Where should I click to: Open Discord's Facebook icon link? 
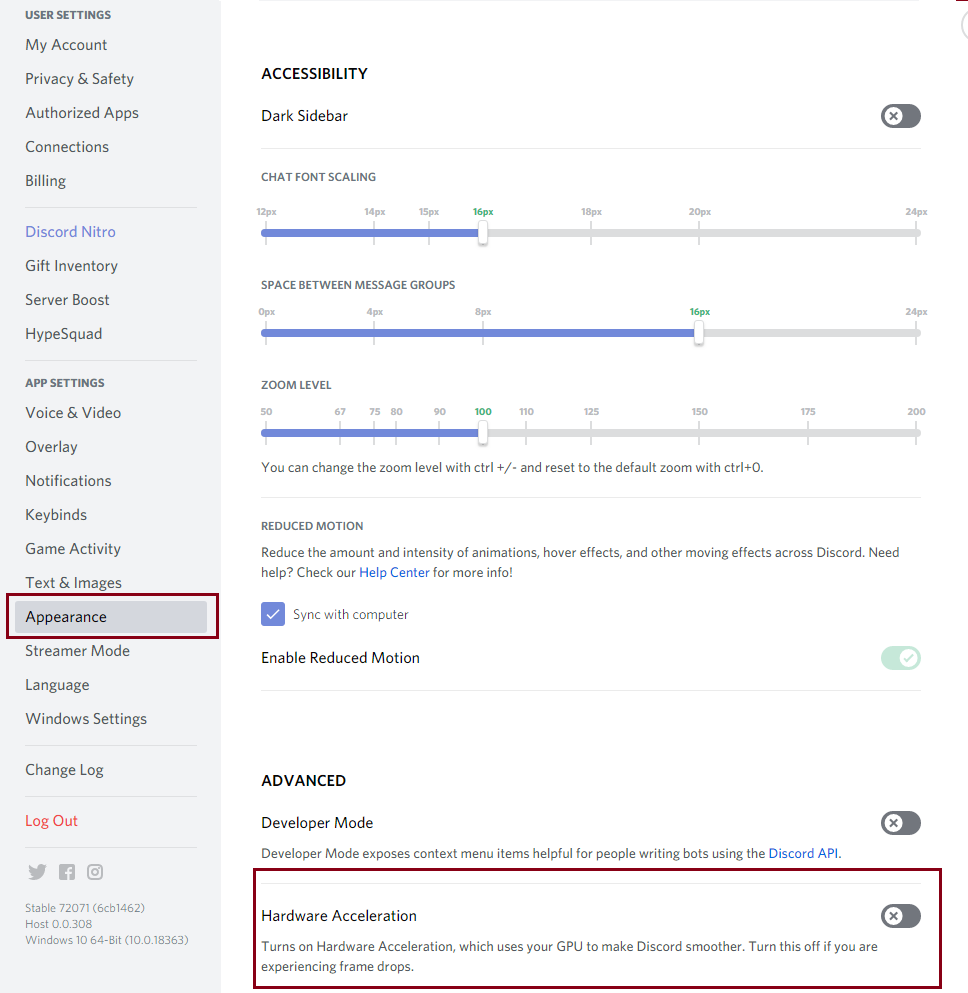pyautogui.click(x=67, y=872)
